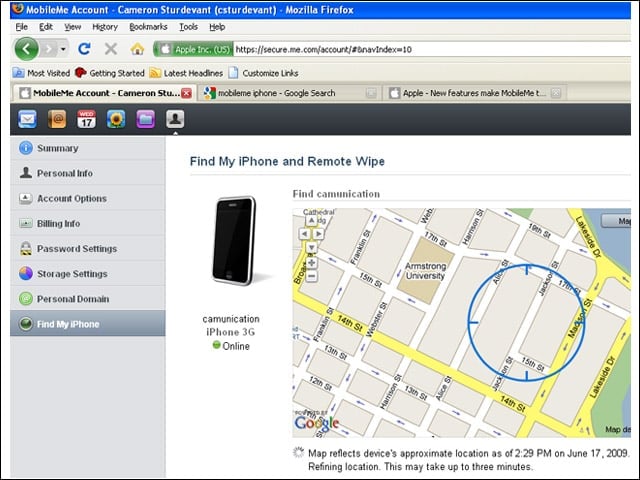This screenshot has width=640, height=480.
Task: Close the Google Search tab
Action: pyautogui.click(x=371, y=93)
